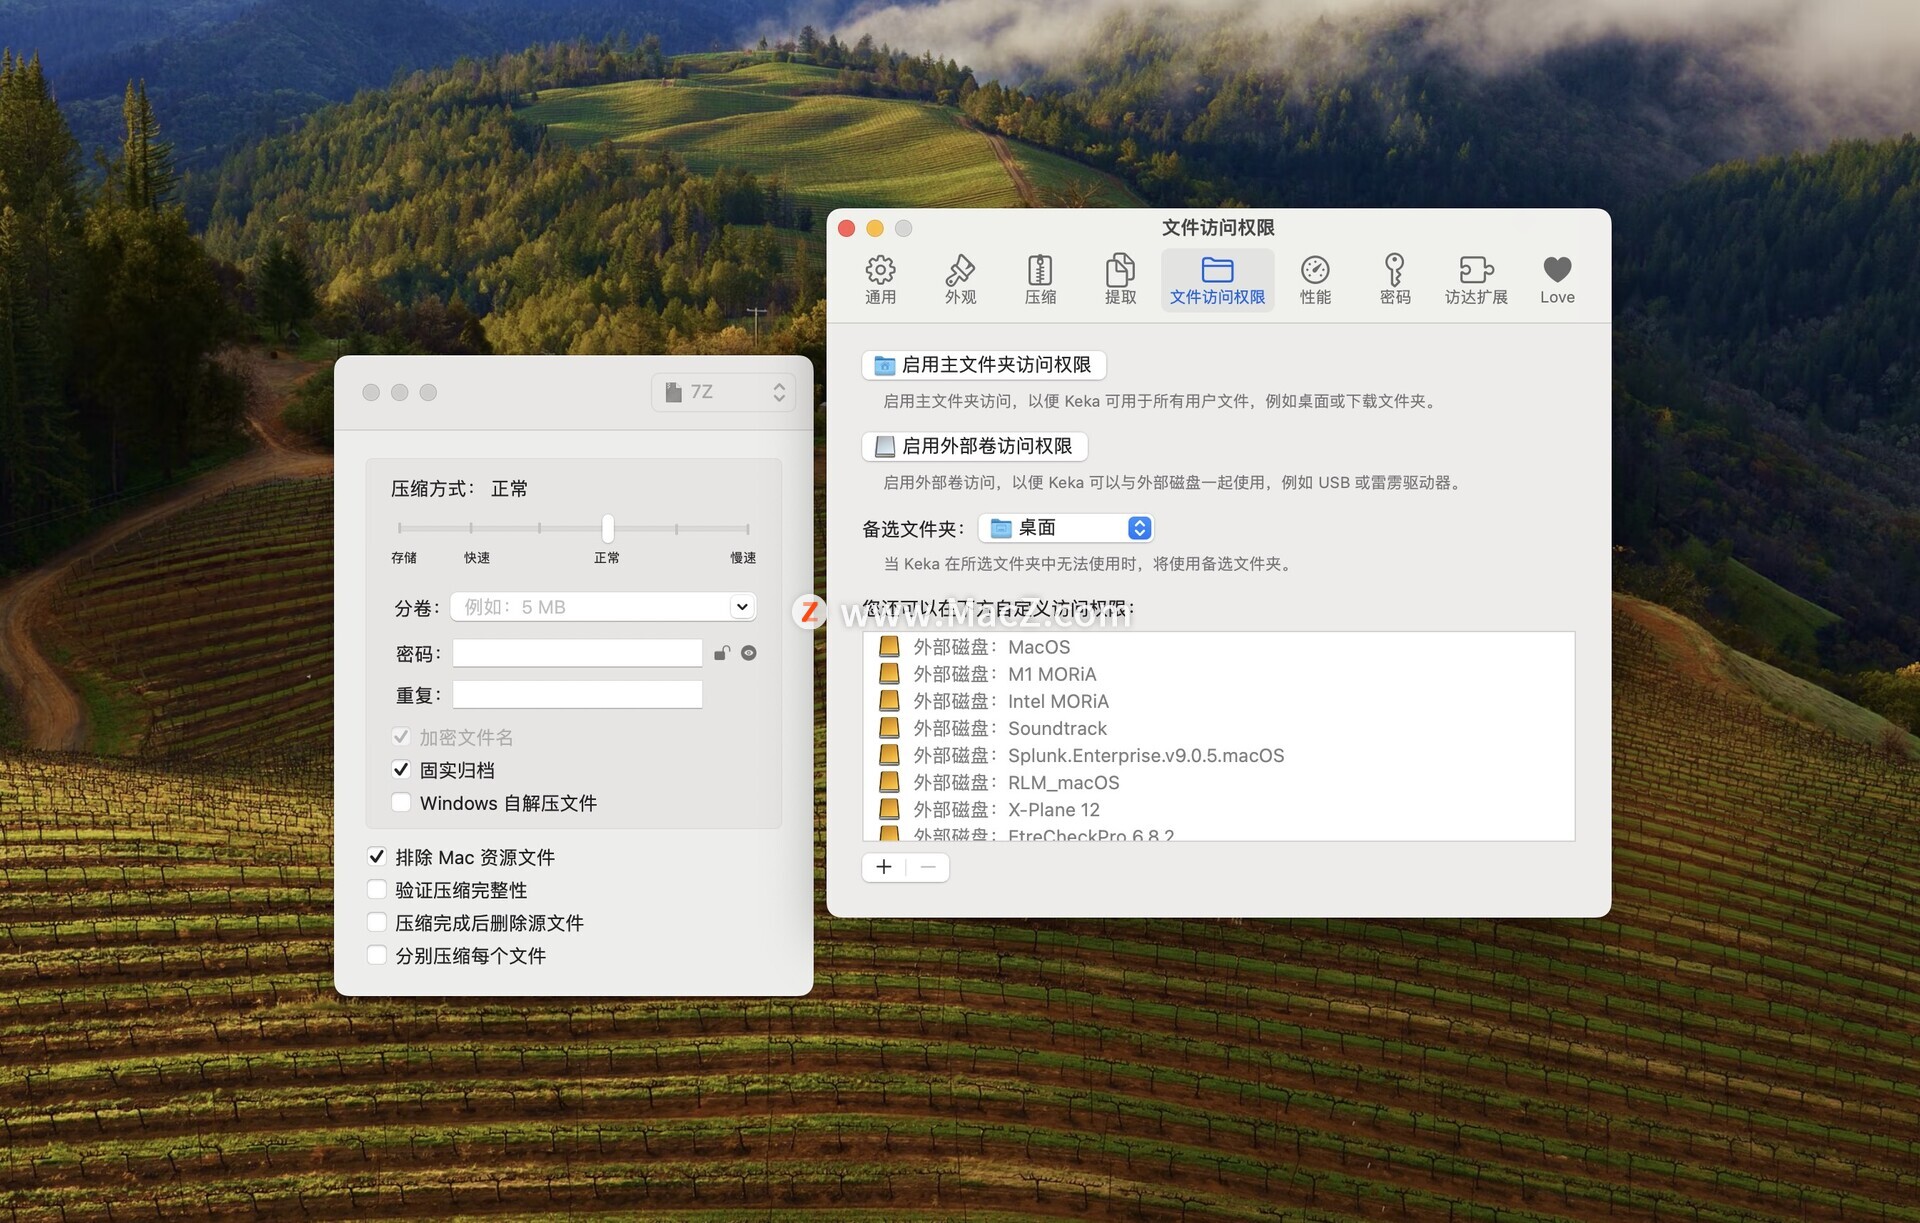1920x1223 pixels.
Task: Click the minus button under access list
Action: coord(928,867)
